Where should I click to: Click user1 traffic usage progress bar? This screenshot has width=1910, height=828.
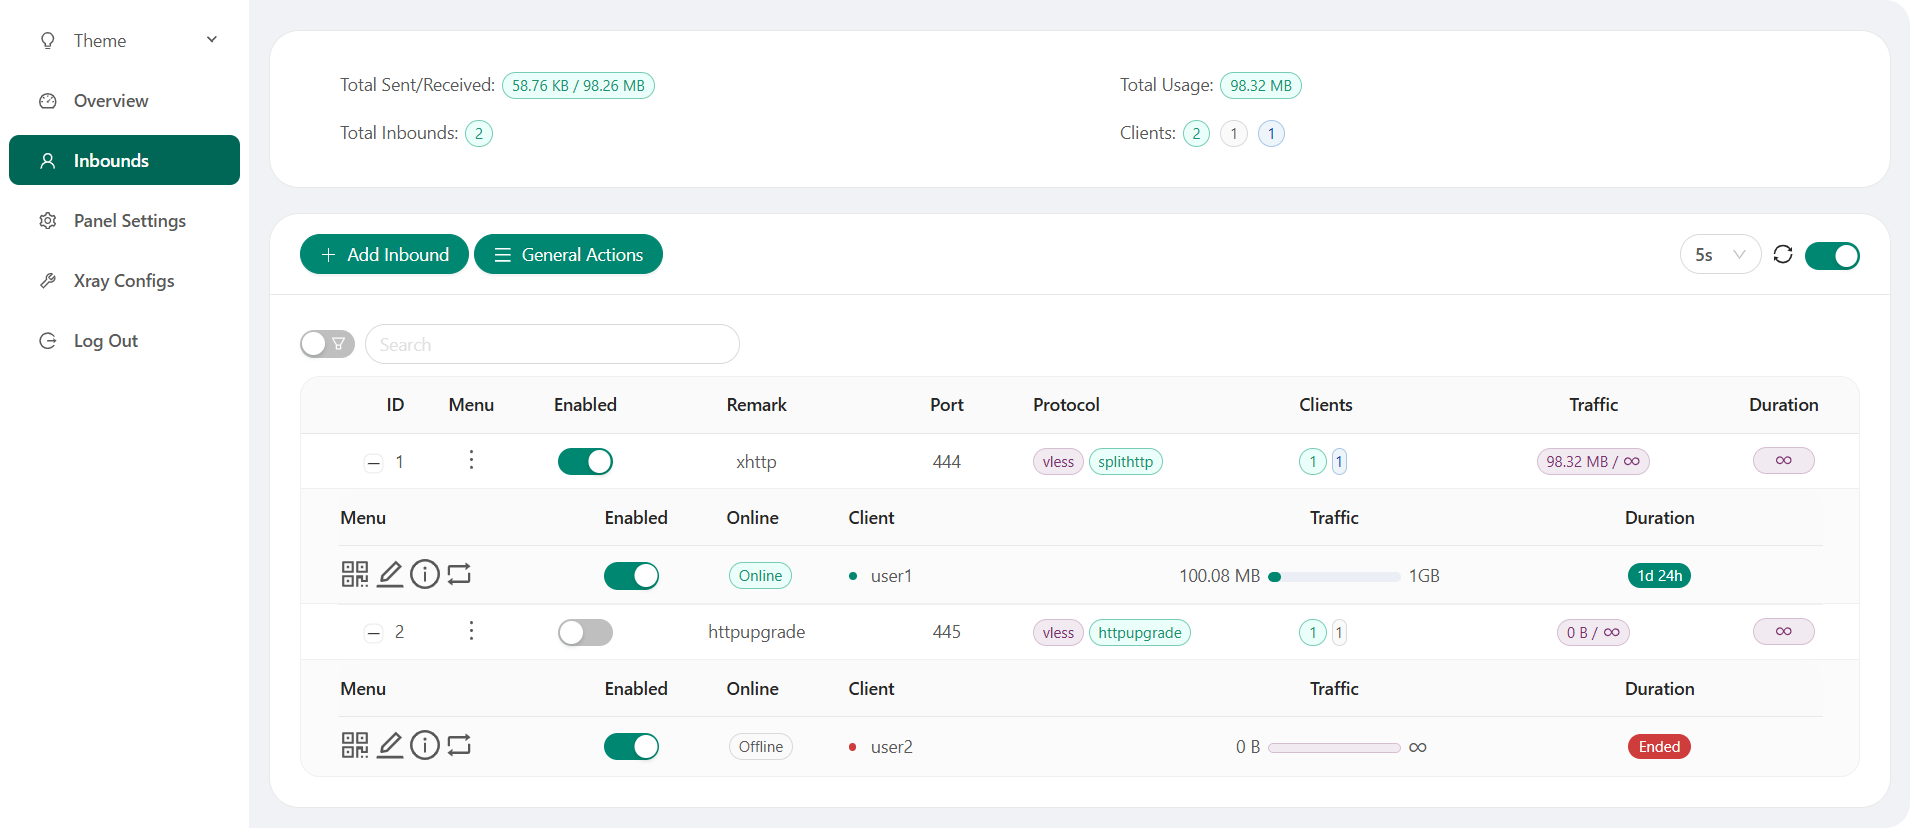point(1334,576)
